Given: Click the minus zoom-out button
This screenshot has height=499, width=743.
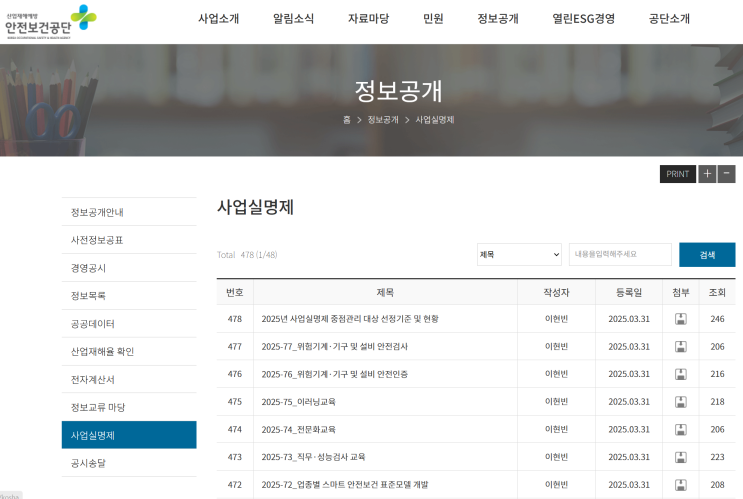Looking at the screenshot, I should click(x=726, y=174).
